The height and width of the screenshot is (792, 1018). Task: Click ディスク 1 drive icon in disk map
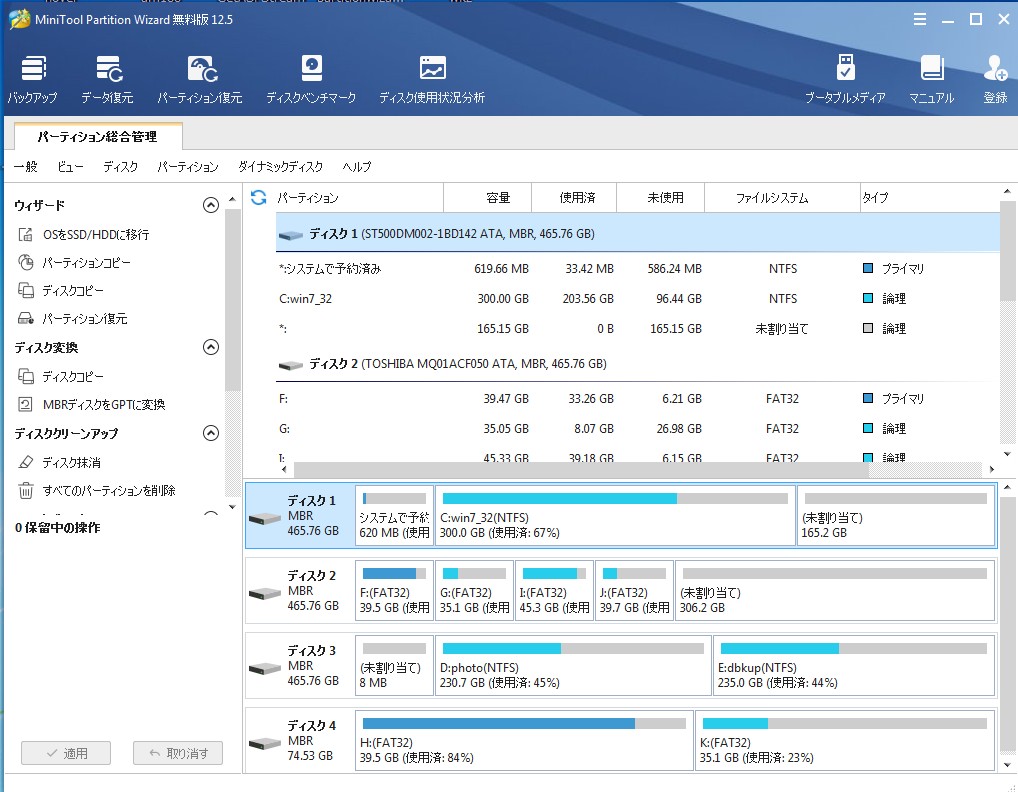point(265,519)
